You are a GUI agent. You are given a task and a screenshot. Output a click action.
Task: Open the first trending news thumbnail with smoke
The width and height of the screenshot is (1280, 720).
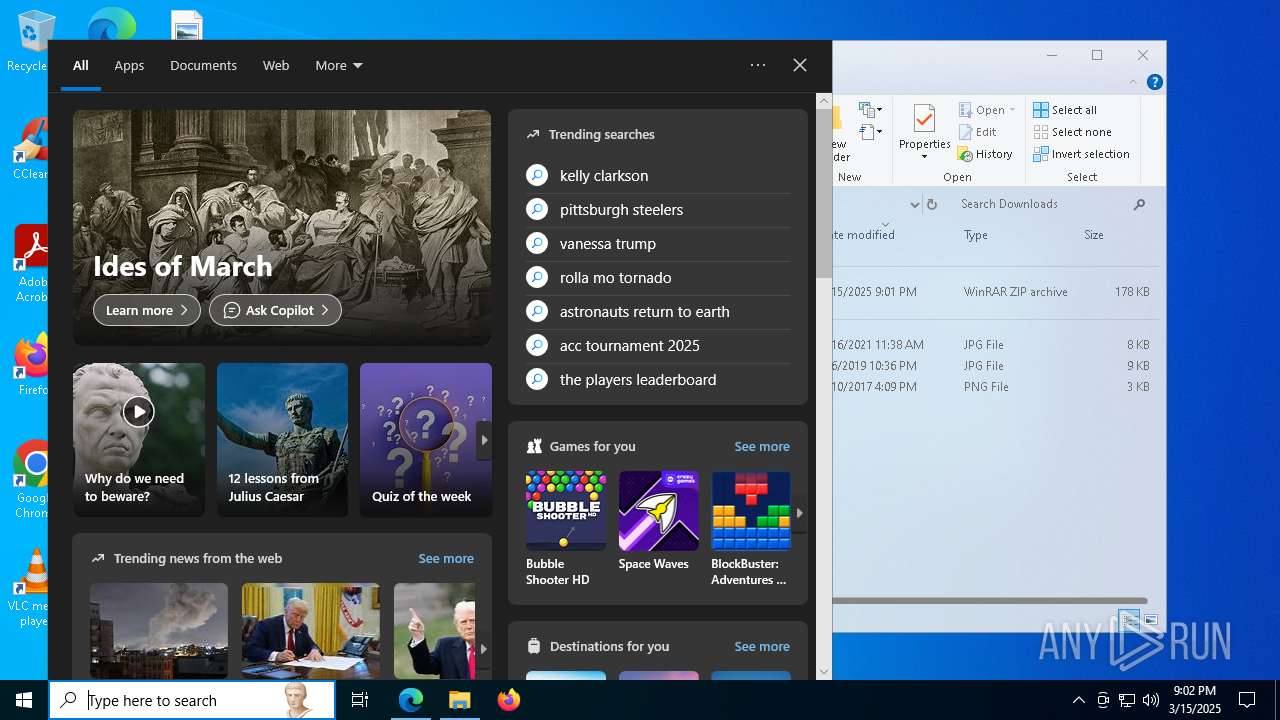pyautogui.click(x=159, y=631)
